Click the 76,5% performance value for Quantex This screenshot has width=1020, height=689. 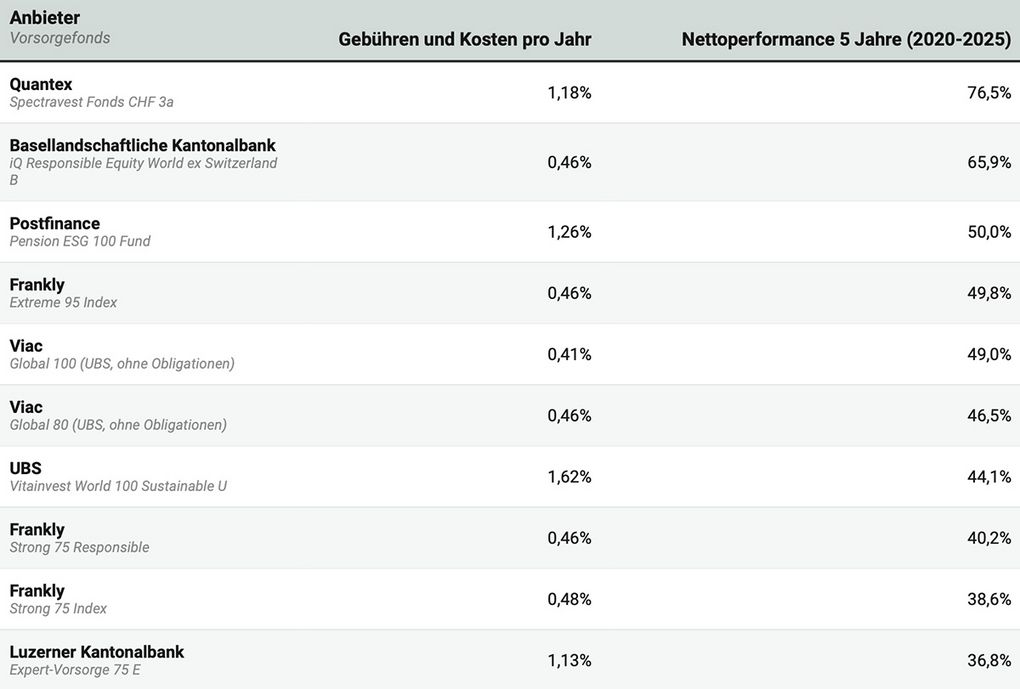click(x=989, y=93)
